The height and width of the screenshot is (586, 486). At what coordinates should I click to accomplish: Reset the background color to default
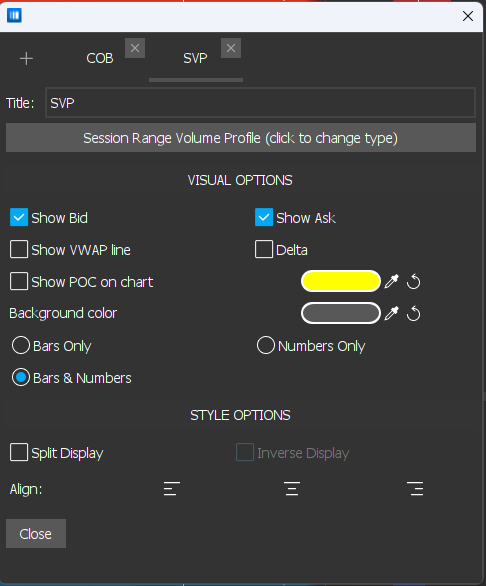pos(413,313)
